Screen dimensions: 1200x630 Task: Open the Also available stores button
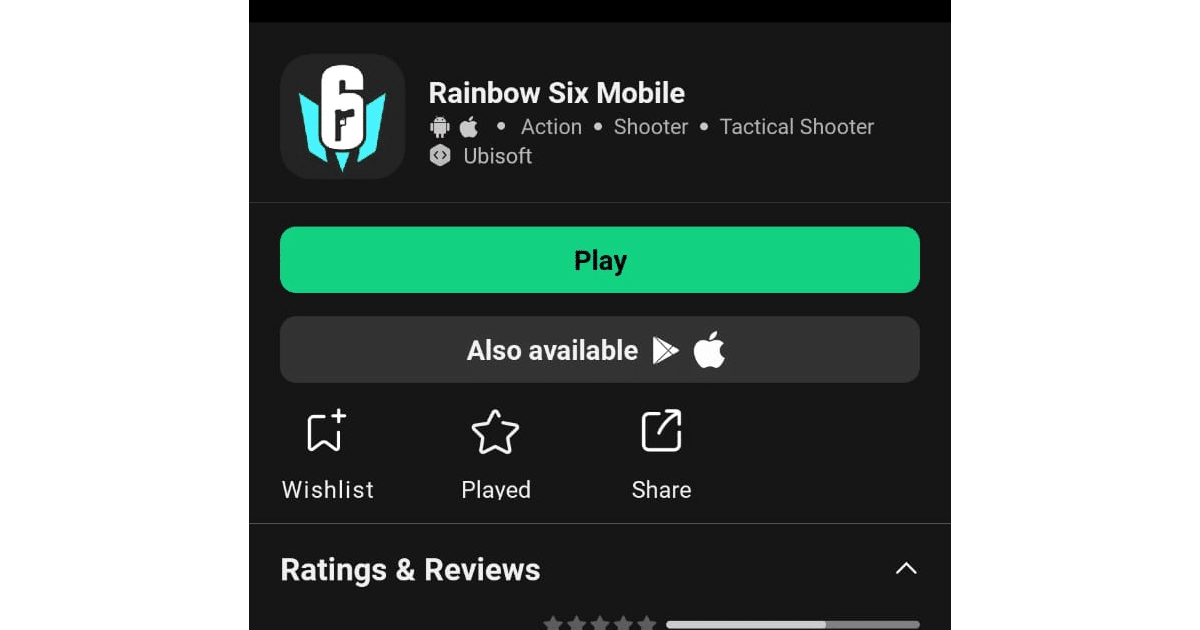coord(600,350)
